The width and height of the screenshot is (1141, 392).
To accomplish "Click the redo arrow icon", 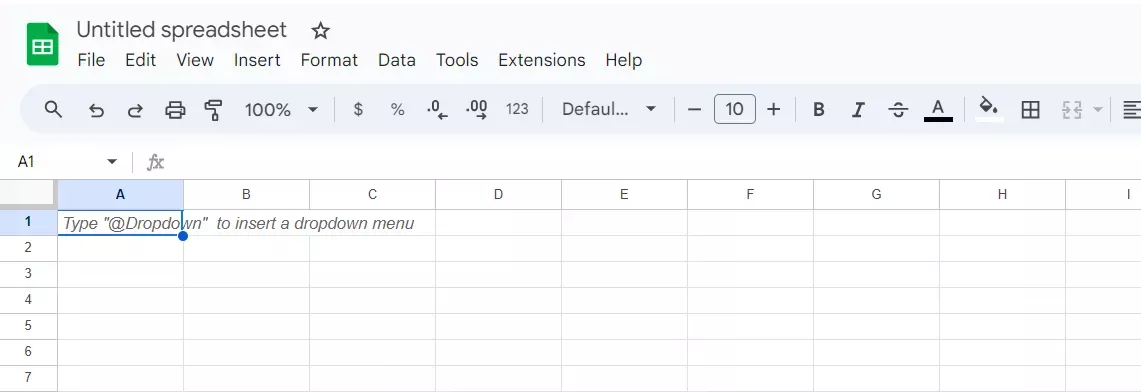I will [x=135, y=110].
